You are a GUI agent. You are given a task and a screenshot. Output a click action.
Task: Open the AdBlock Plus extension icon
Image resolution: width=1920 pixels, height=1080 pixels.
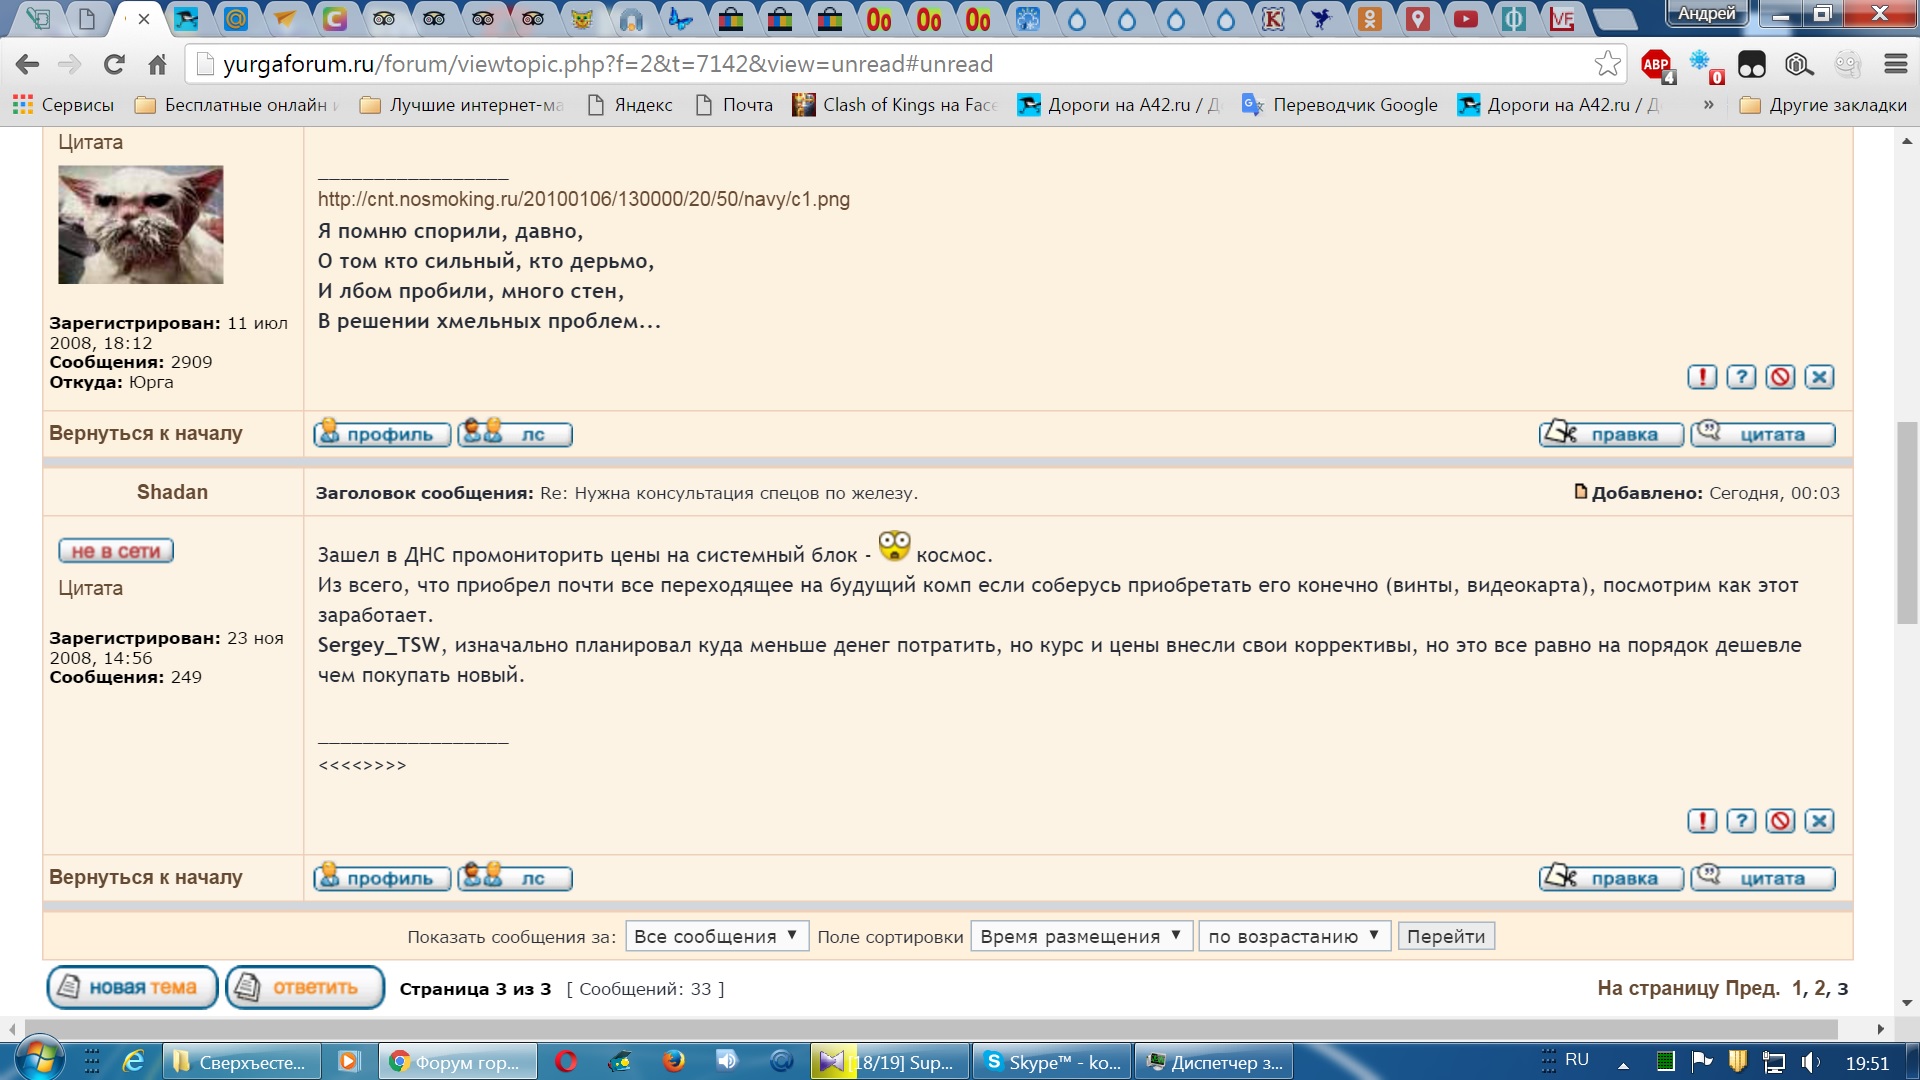tap(1656, 64)
